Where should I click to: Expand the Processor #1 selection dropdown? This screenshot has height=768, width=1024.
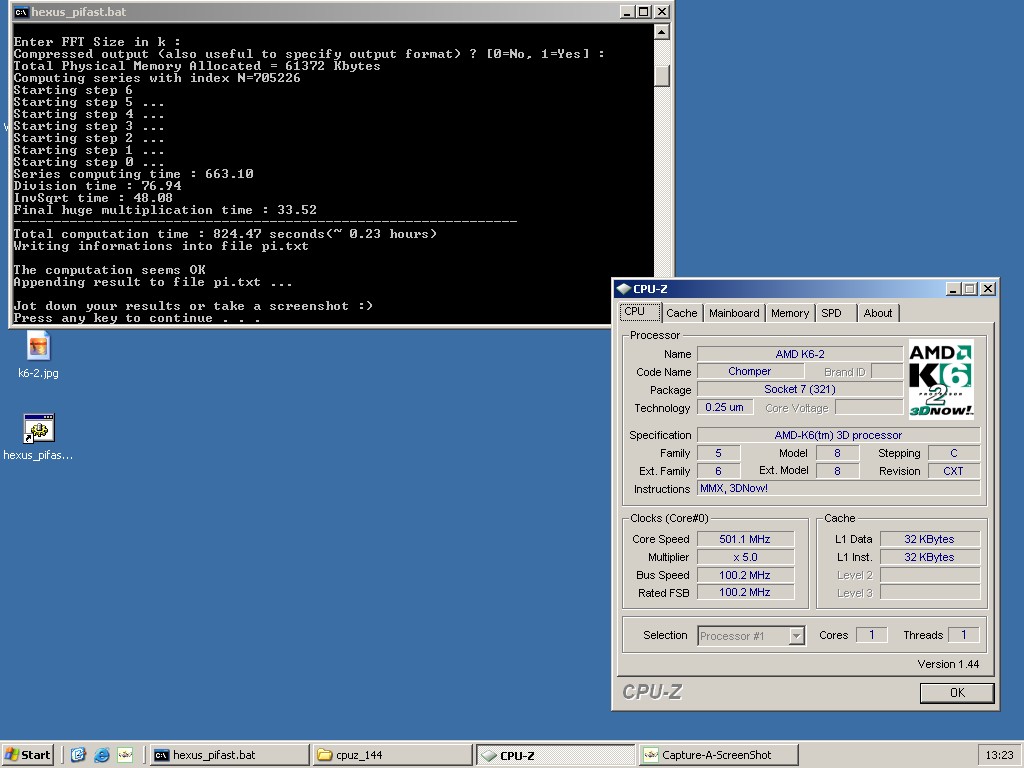[796, 635]
